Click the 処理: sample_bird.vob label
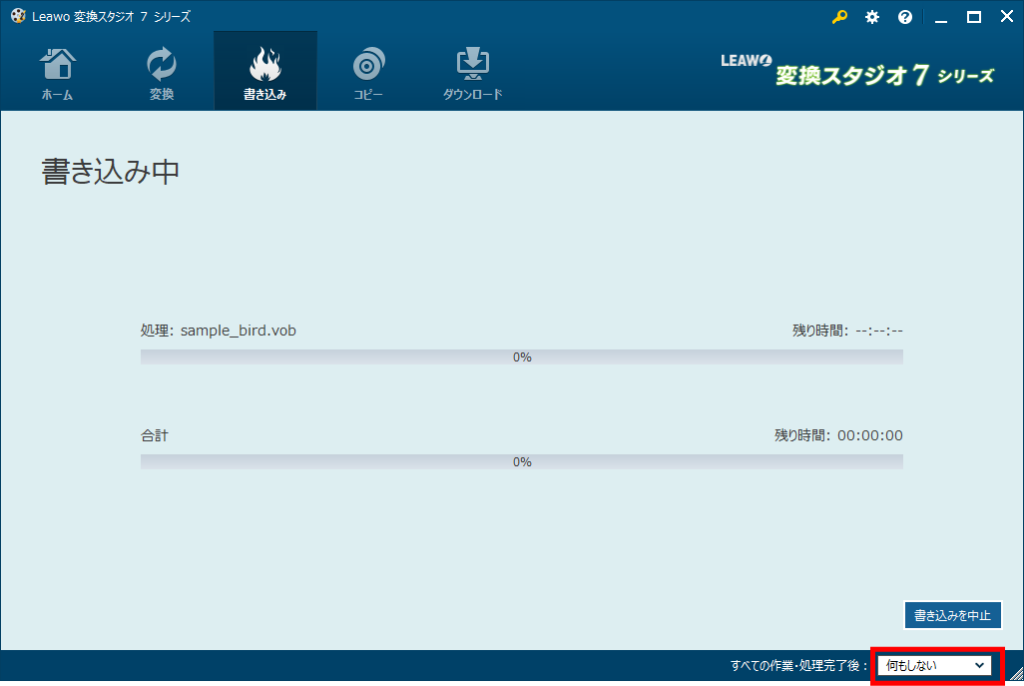1024x686 pixels. (x=219, y=331)
